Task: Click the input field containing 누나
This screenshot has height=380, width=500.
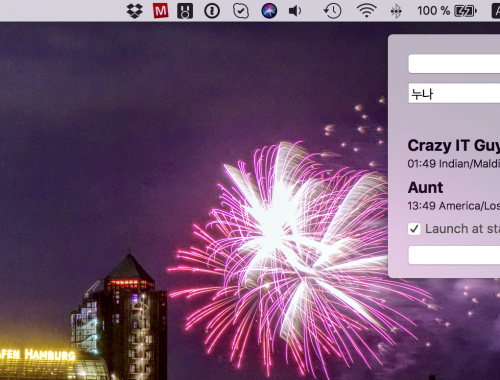Action: 454,94
